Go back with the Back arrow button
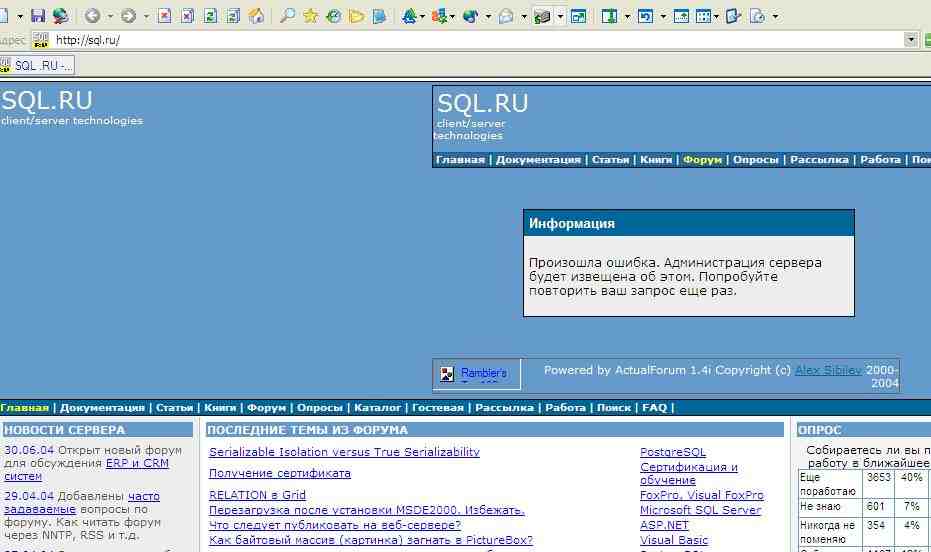The height and width of the screenshot is (552, 931). pyautogui.click(x=92, y=16)
